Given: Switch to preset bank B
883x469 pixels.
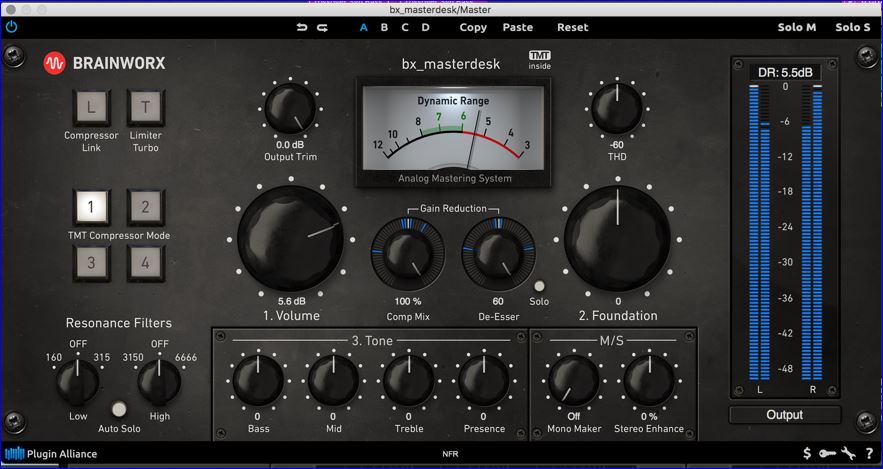Looking at the screenshot, I should click(384, 27).
